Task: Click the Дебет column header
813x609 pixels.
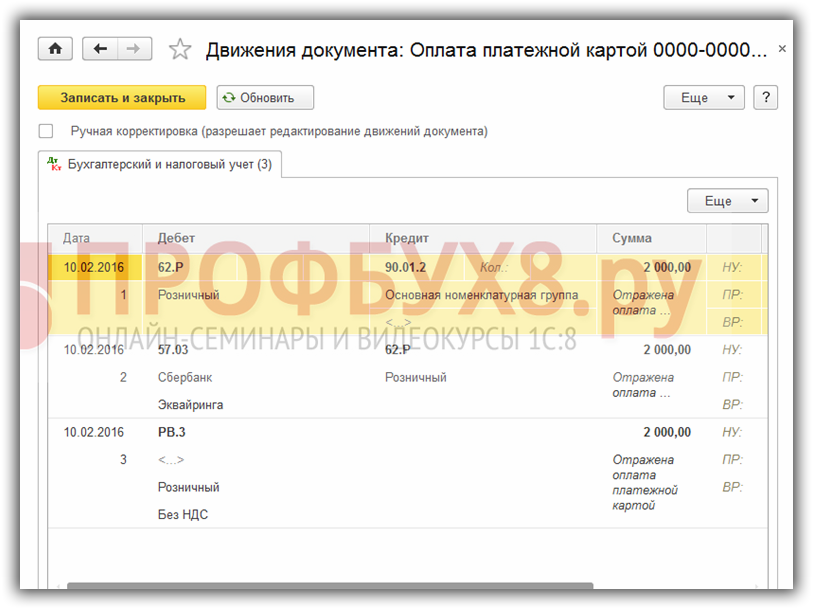Action: coord(177,238)
